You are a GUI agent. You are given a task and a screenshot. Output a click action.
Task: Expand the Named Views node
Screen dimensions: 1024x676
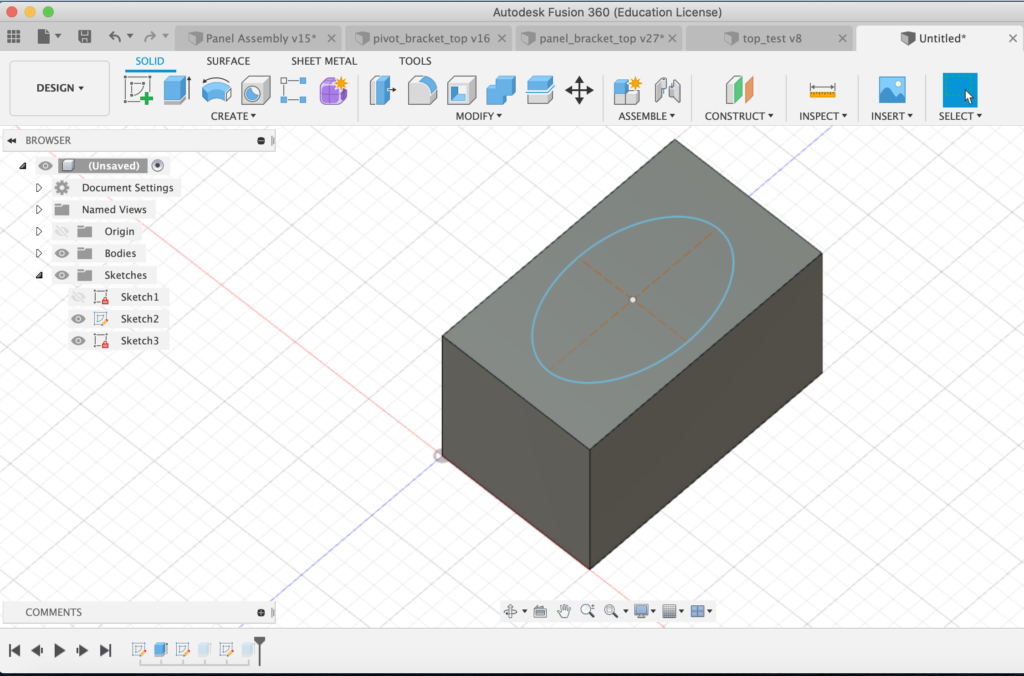pyautogui.click(x=39, y=210)
